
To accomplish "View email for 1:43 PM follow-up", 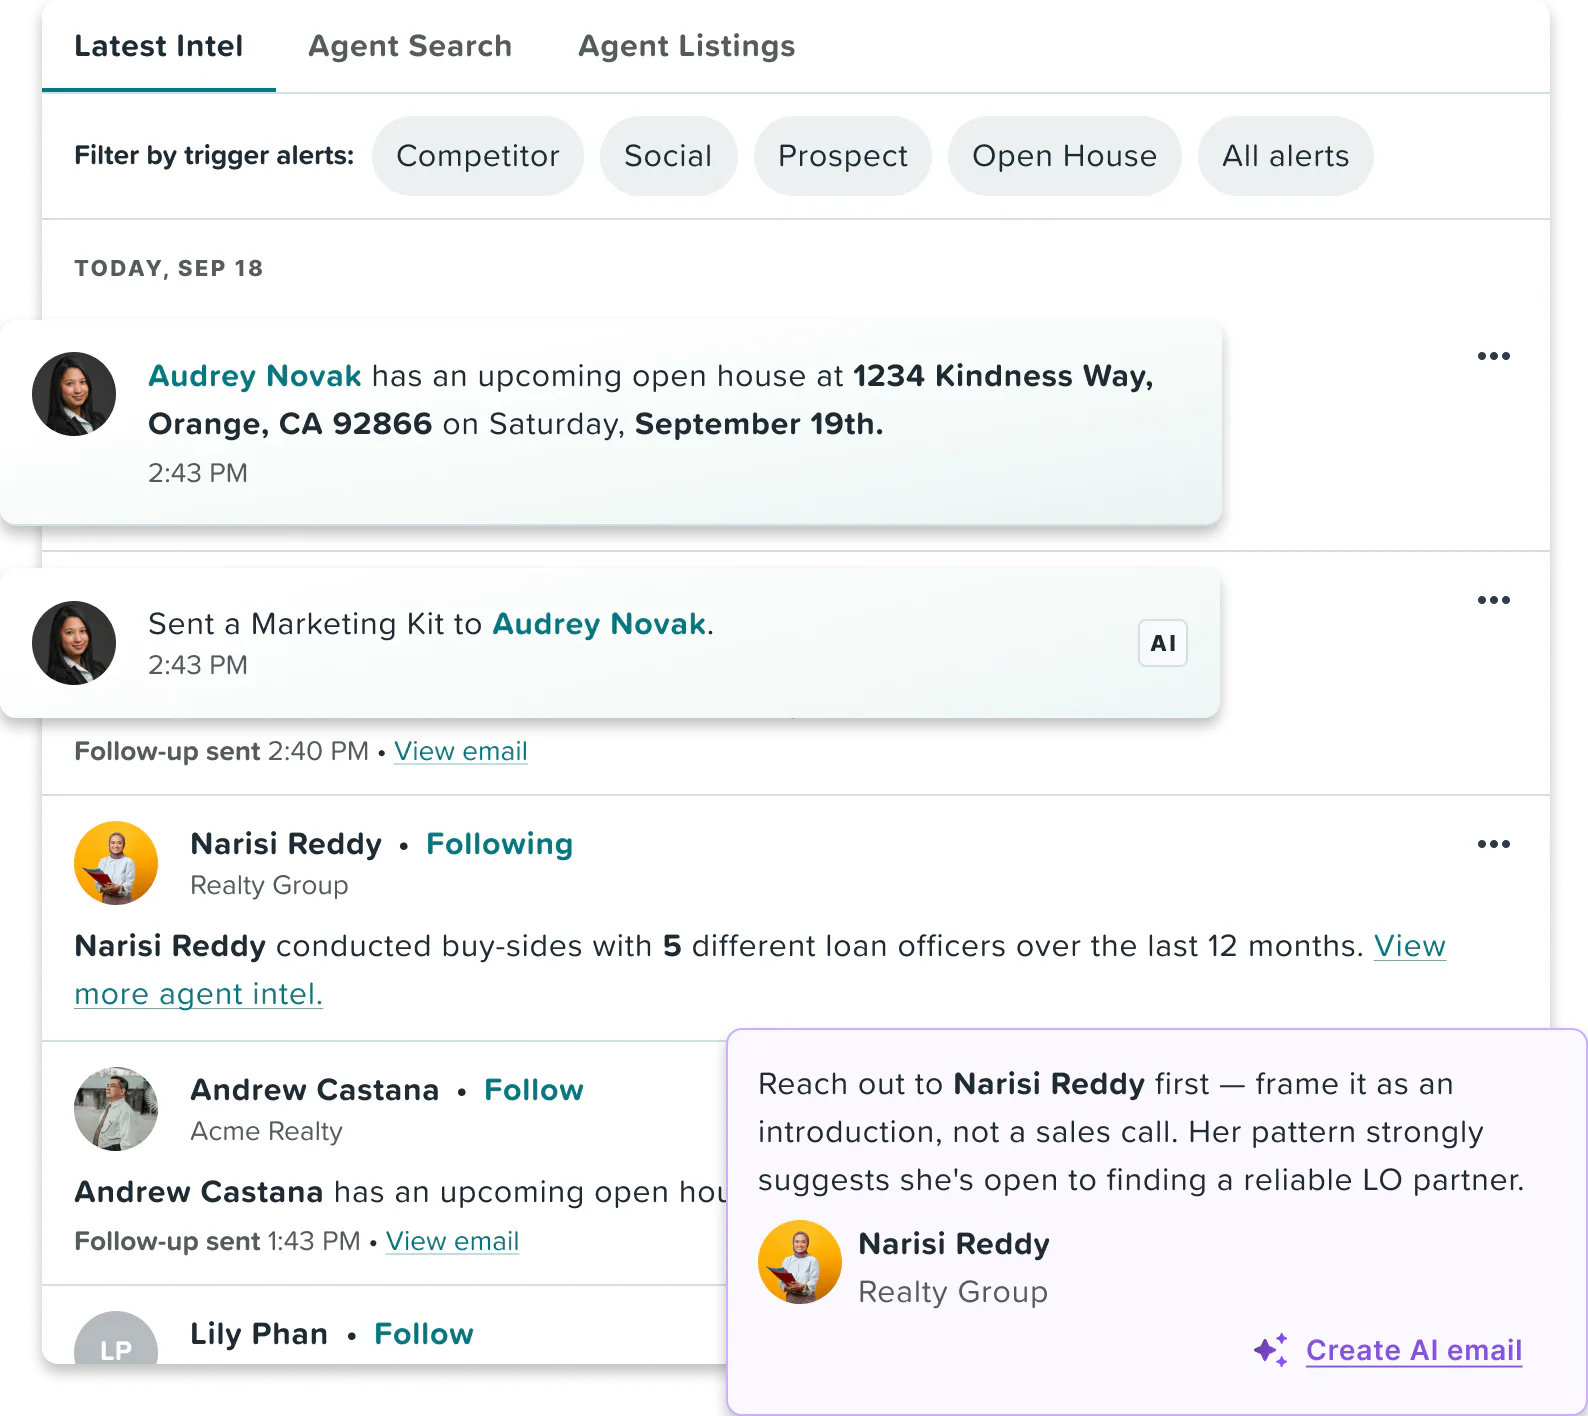I will pos(453,1241).
